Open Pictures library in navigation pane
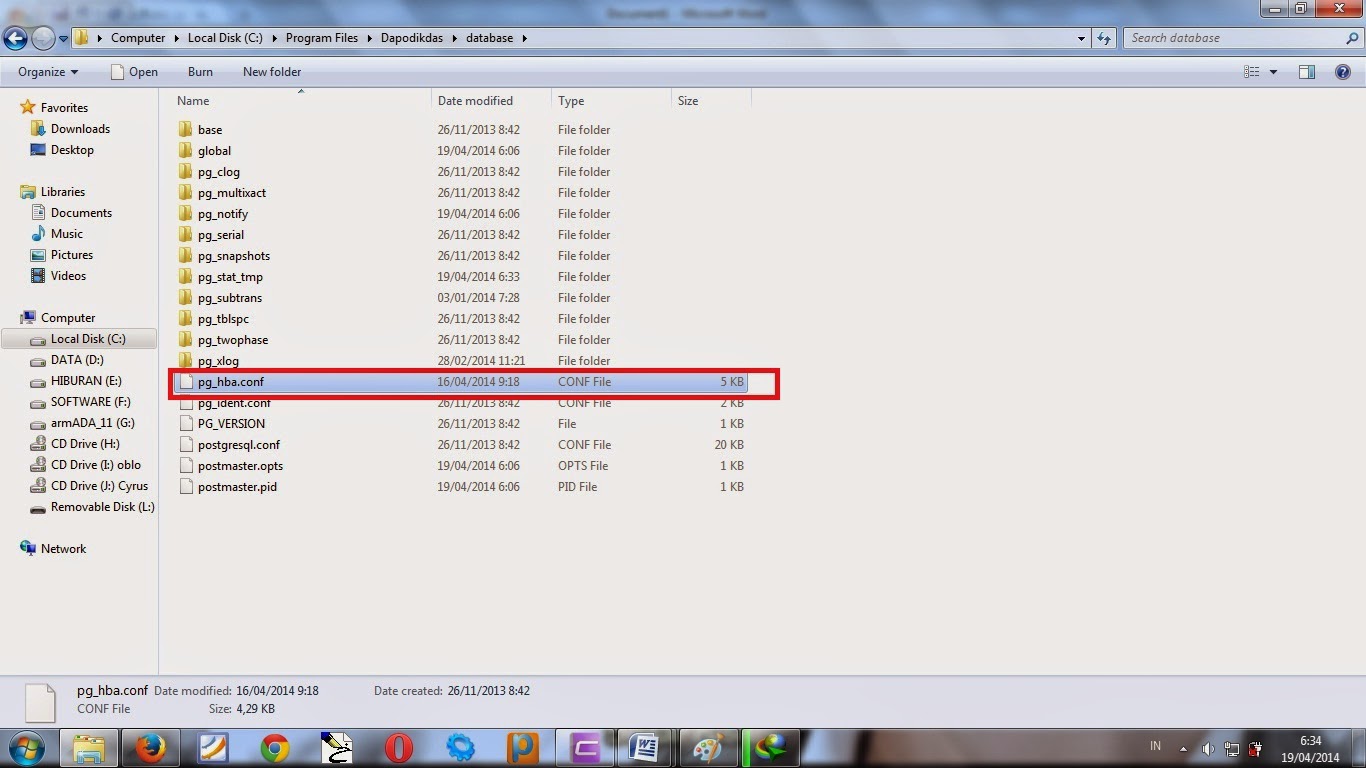Image resolution: width=1366 pixels, height=768 pixels. click(x=72, y=255)
